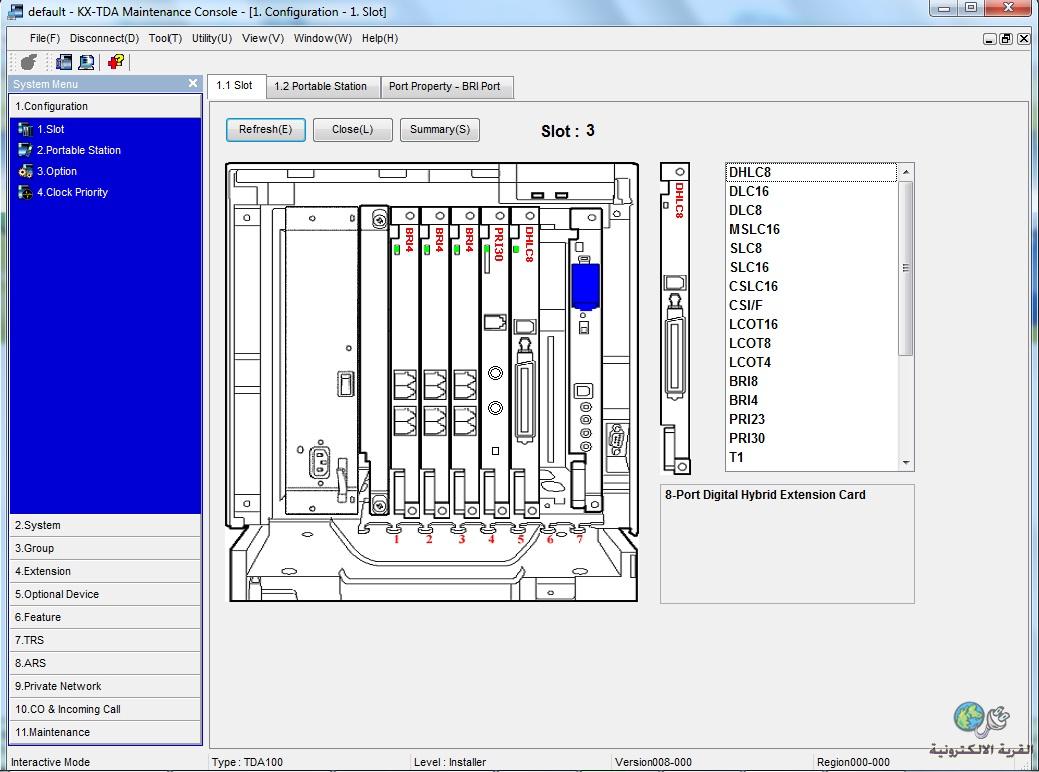This screenshot has width=1039, height=772.
Task: Click the card list scroll down arrow
Action: tap(906, 463)
